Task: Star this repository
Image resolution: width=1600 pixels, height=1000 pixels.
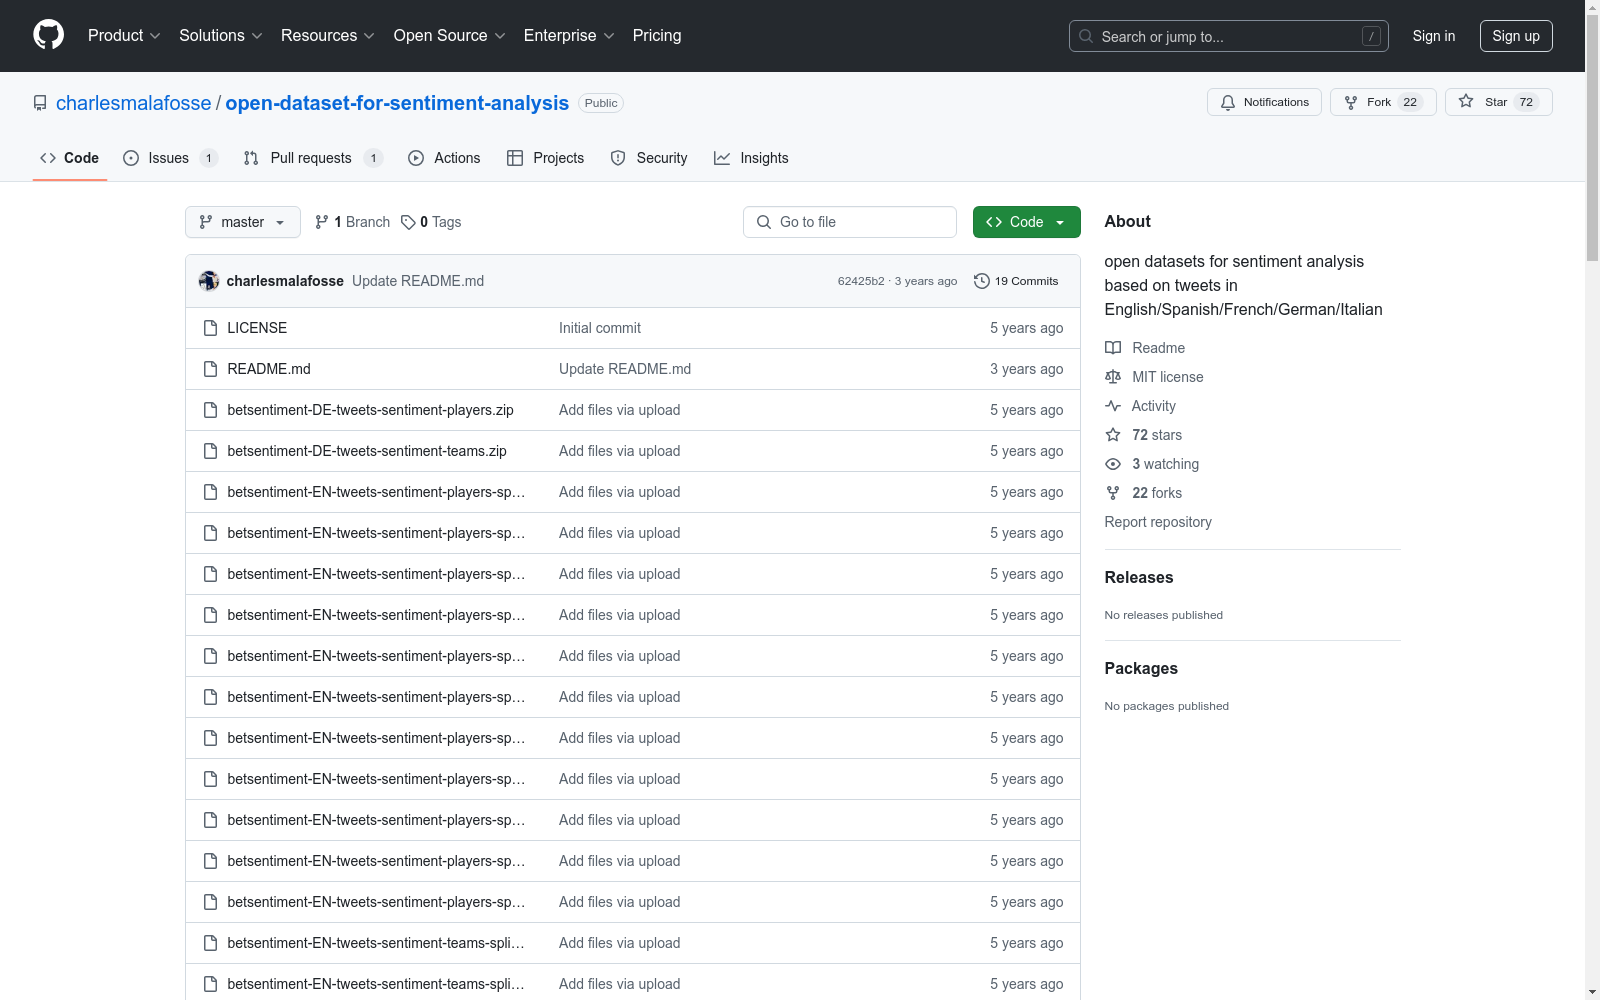Action: (1498, 102)
